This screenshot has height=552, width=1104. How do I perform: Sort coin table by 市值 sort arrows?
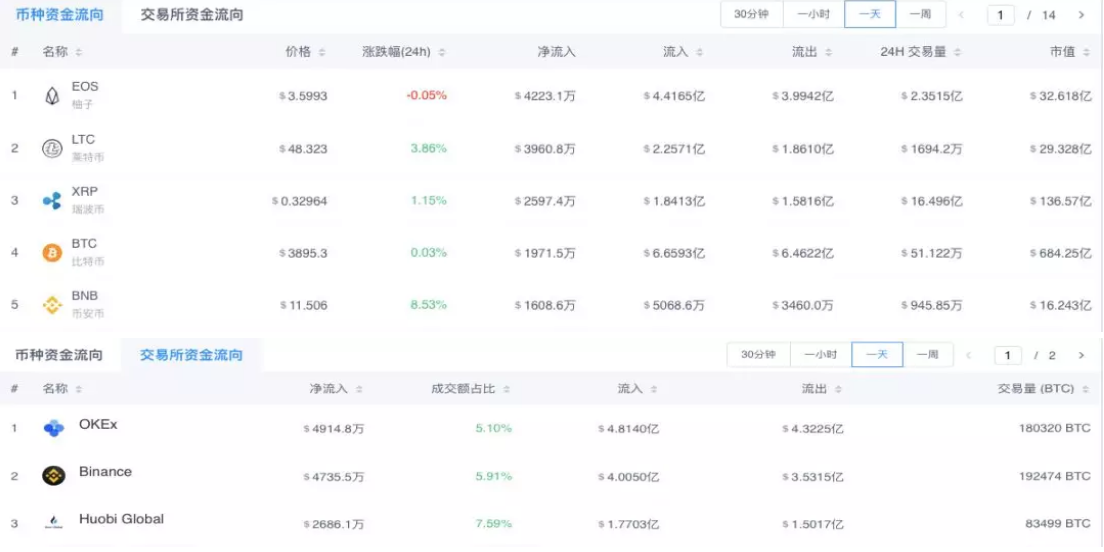(1086, 53)
